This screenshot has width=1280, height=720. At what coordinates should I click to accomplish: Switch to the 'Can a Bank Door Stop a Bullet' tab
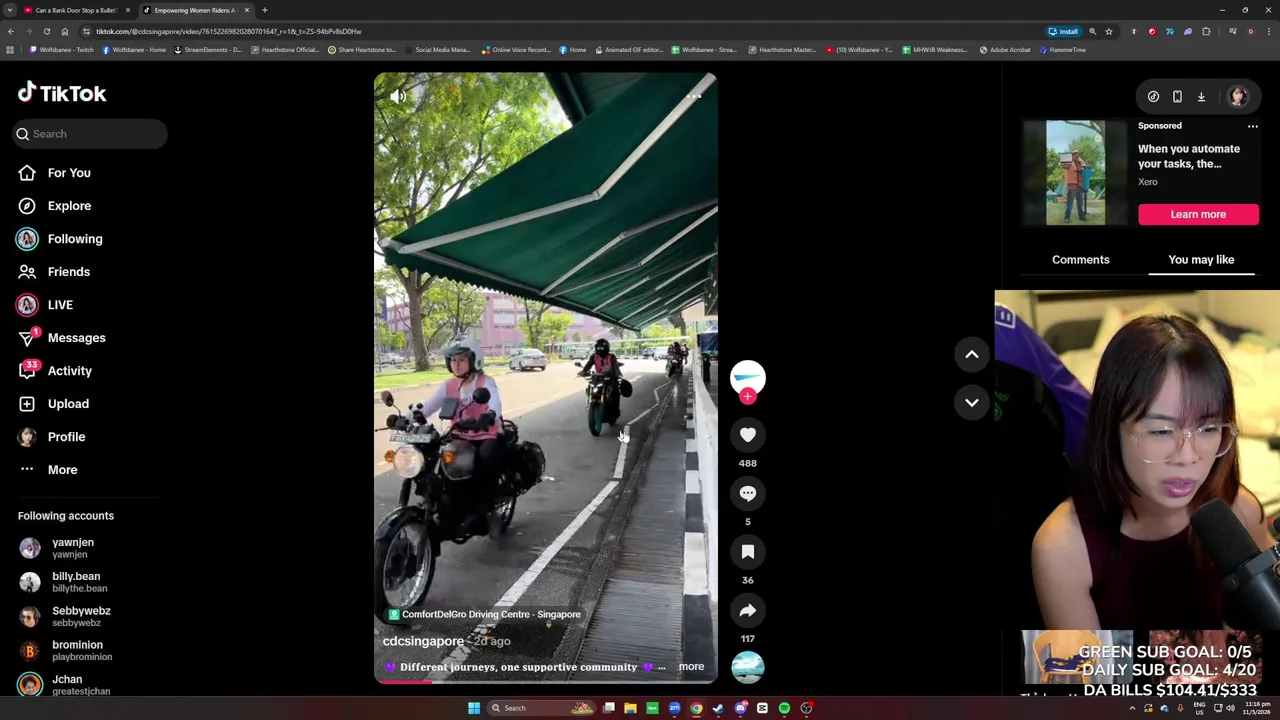coord(75,10)
